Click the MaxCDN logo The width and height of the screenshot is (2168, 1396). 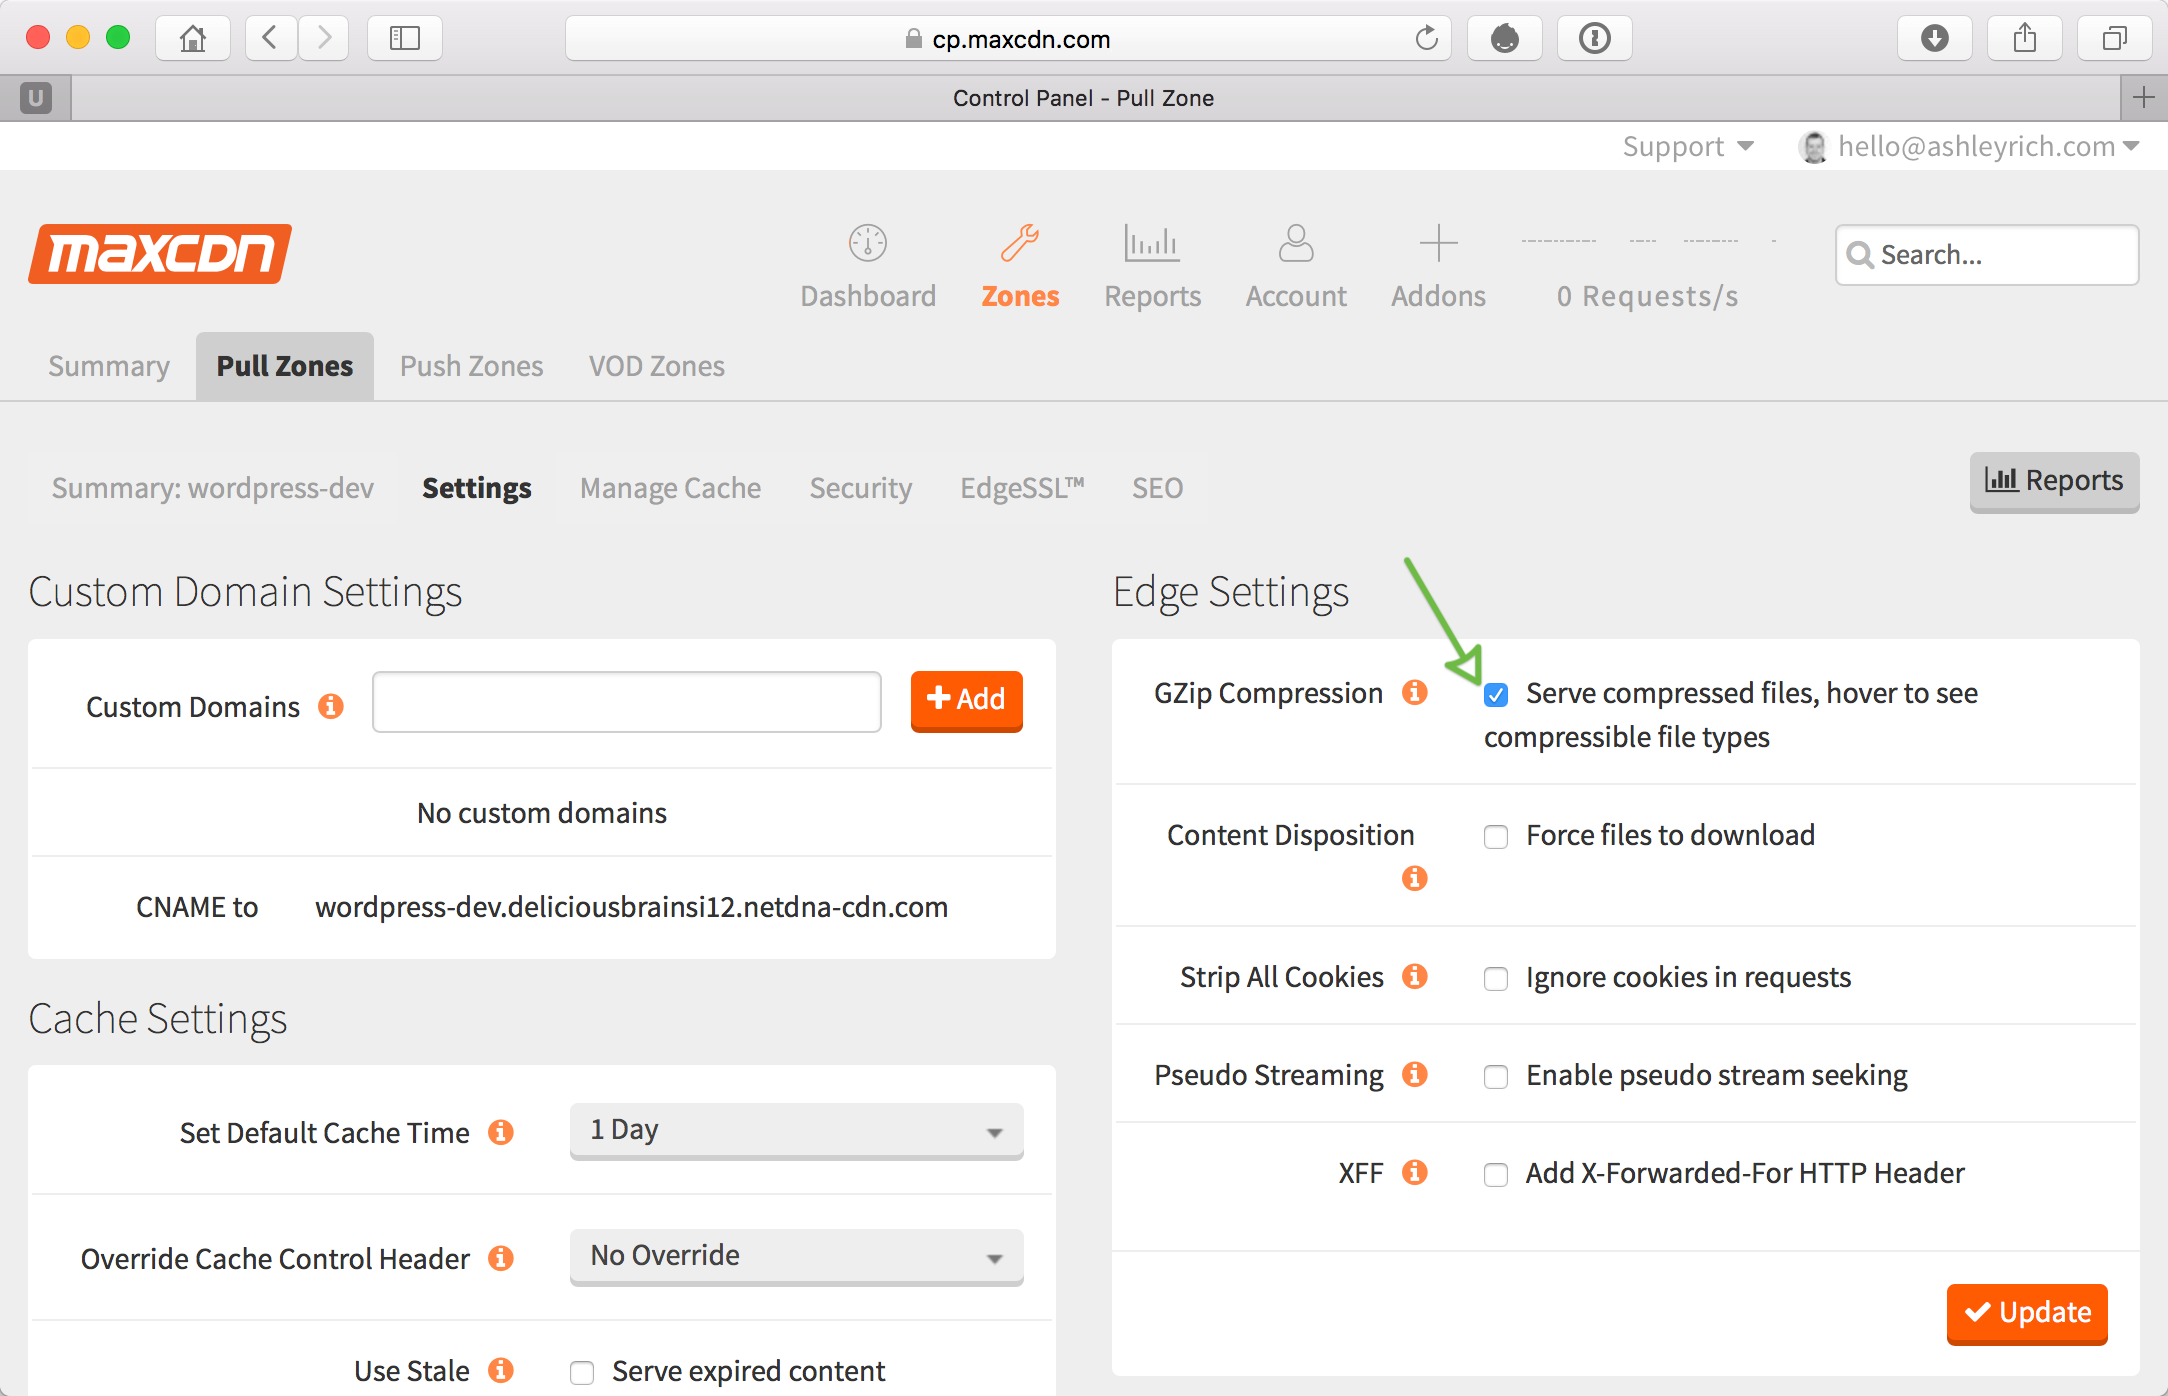(160, 254)
